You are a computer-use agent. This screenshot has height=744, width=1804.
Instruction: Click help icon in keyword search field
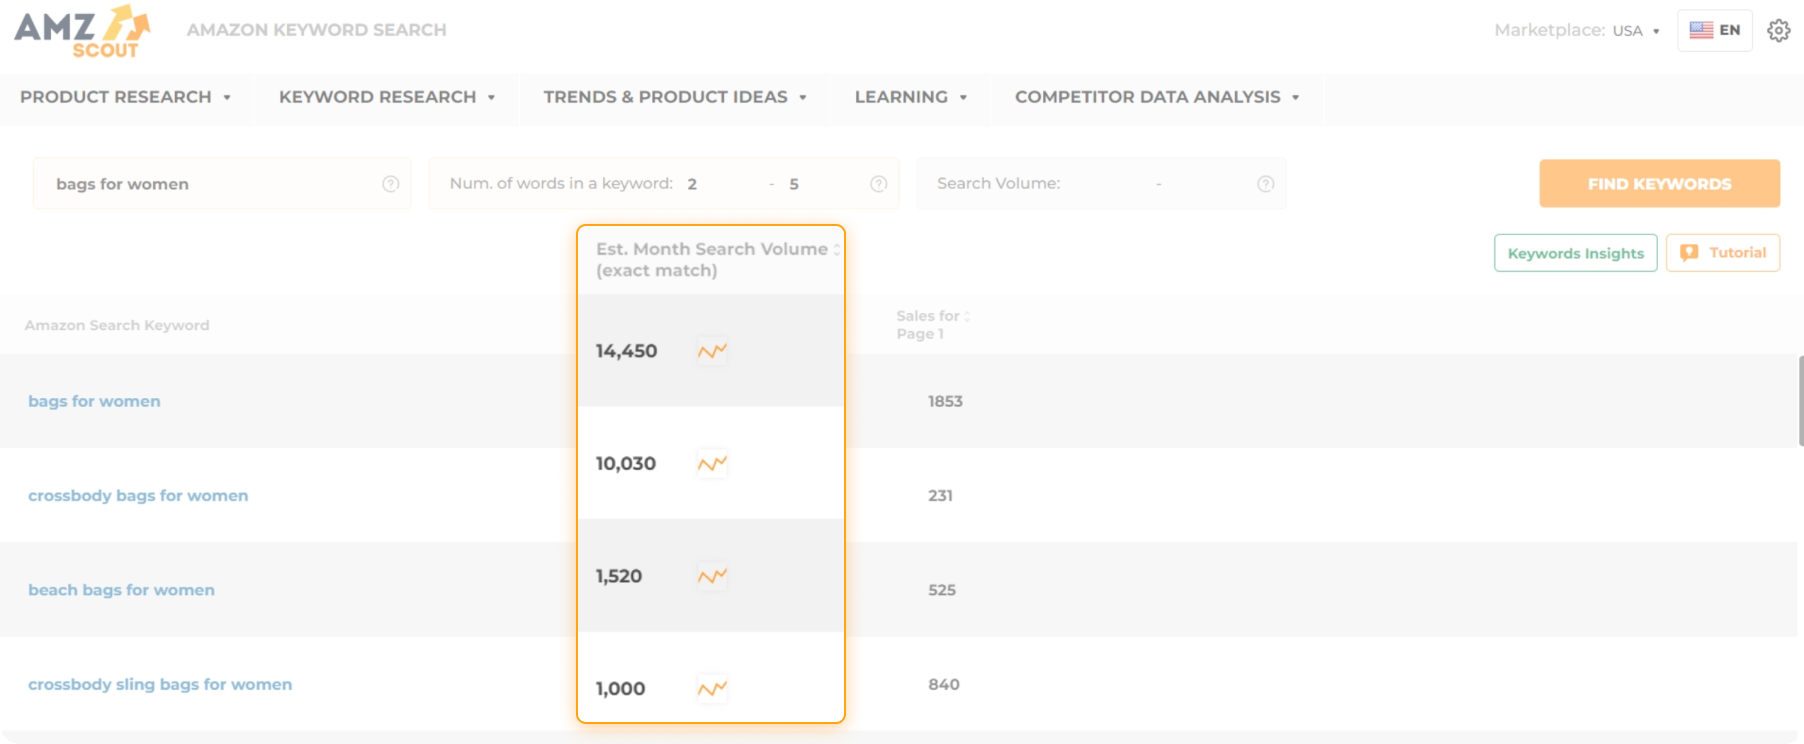[391, 184]
